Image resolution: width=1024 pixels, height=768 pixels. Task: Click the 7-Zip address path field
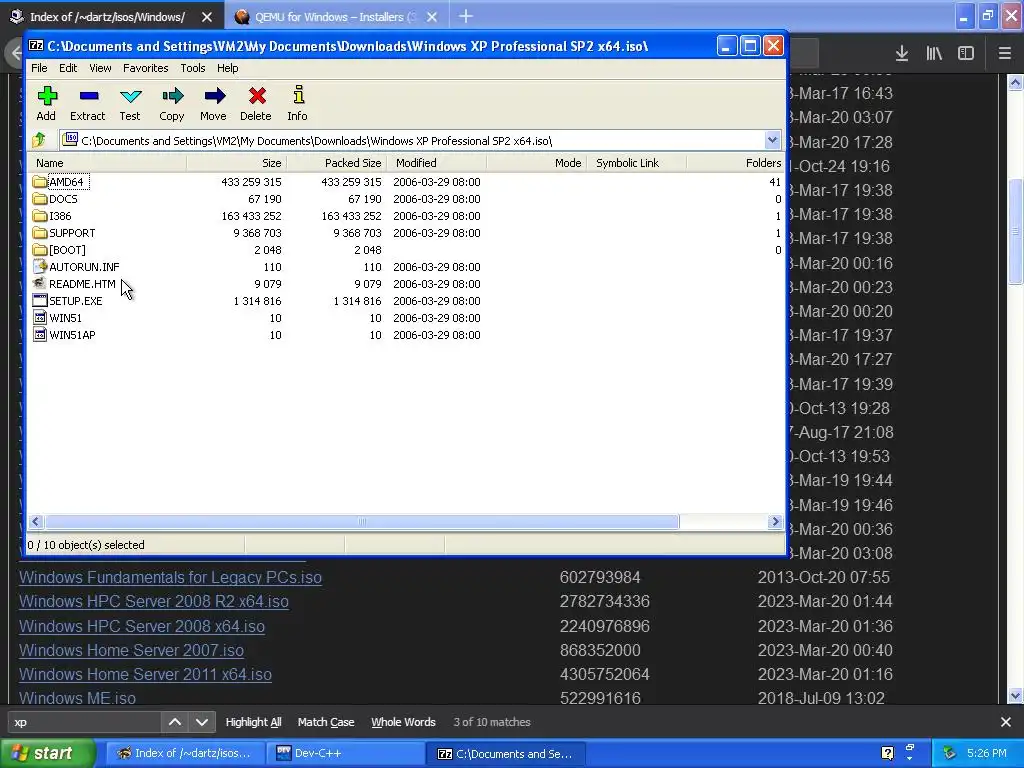413,140
